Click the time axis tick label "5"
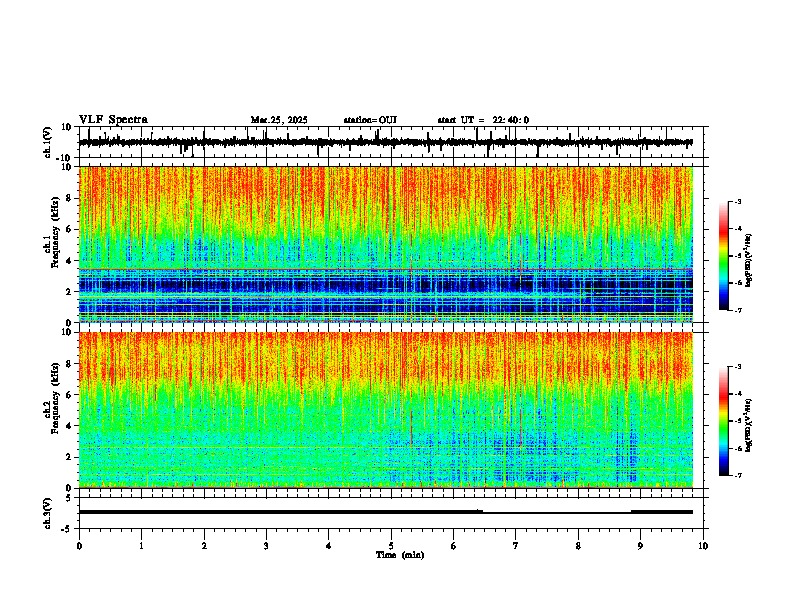 point(391,546)
